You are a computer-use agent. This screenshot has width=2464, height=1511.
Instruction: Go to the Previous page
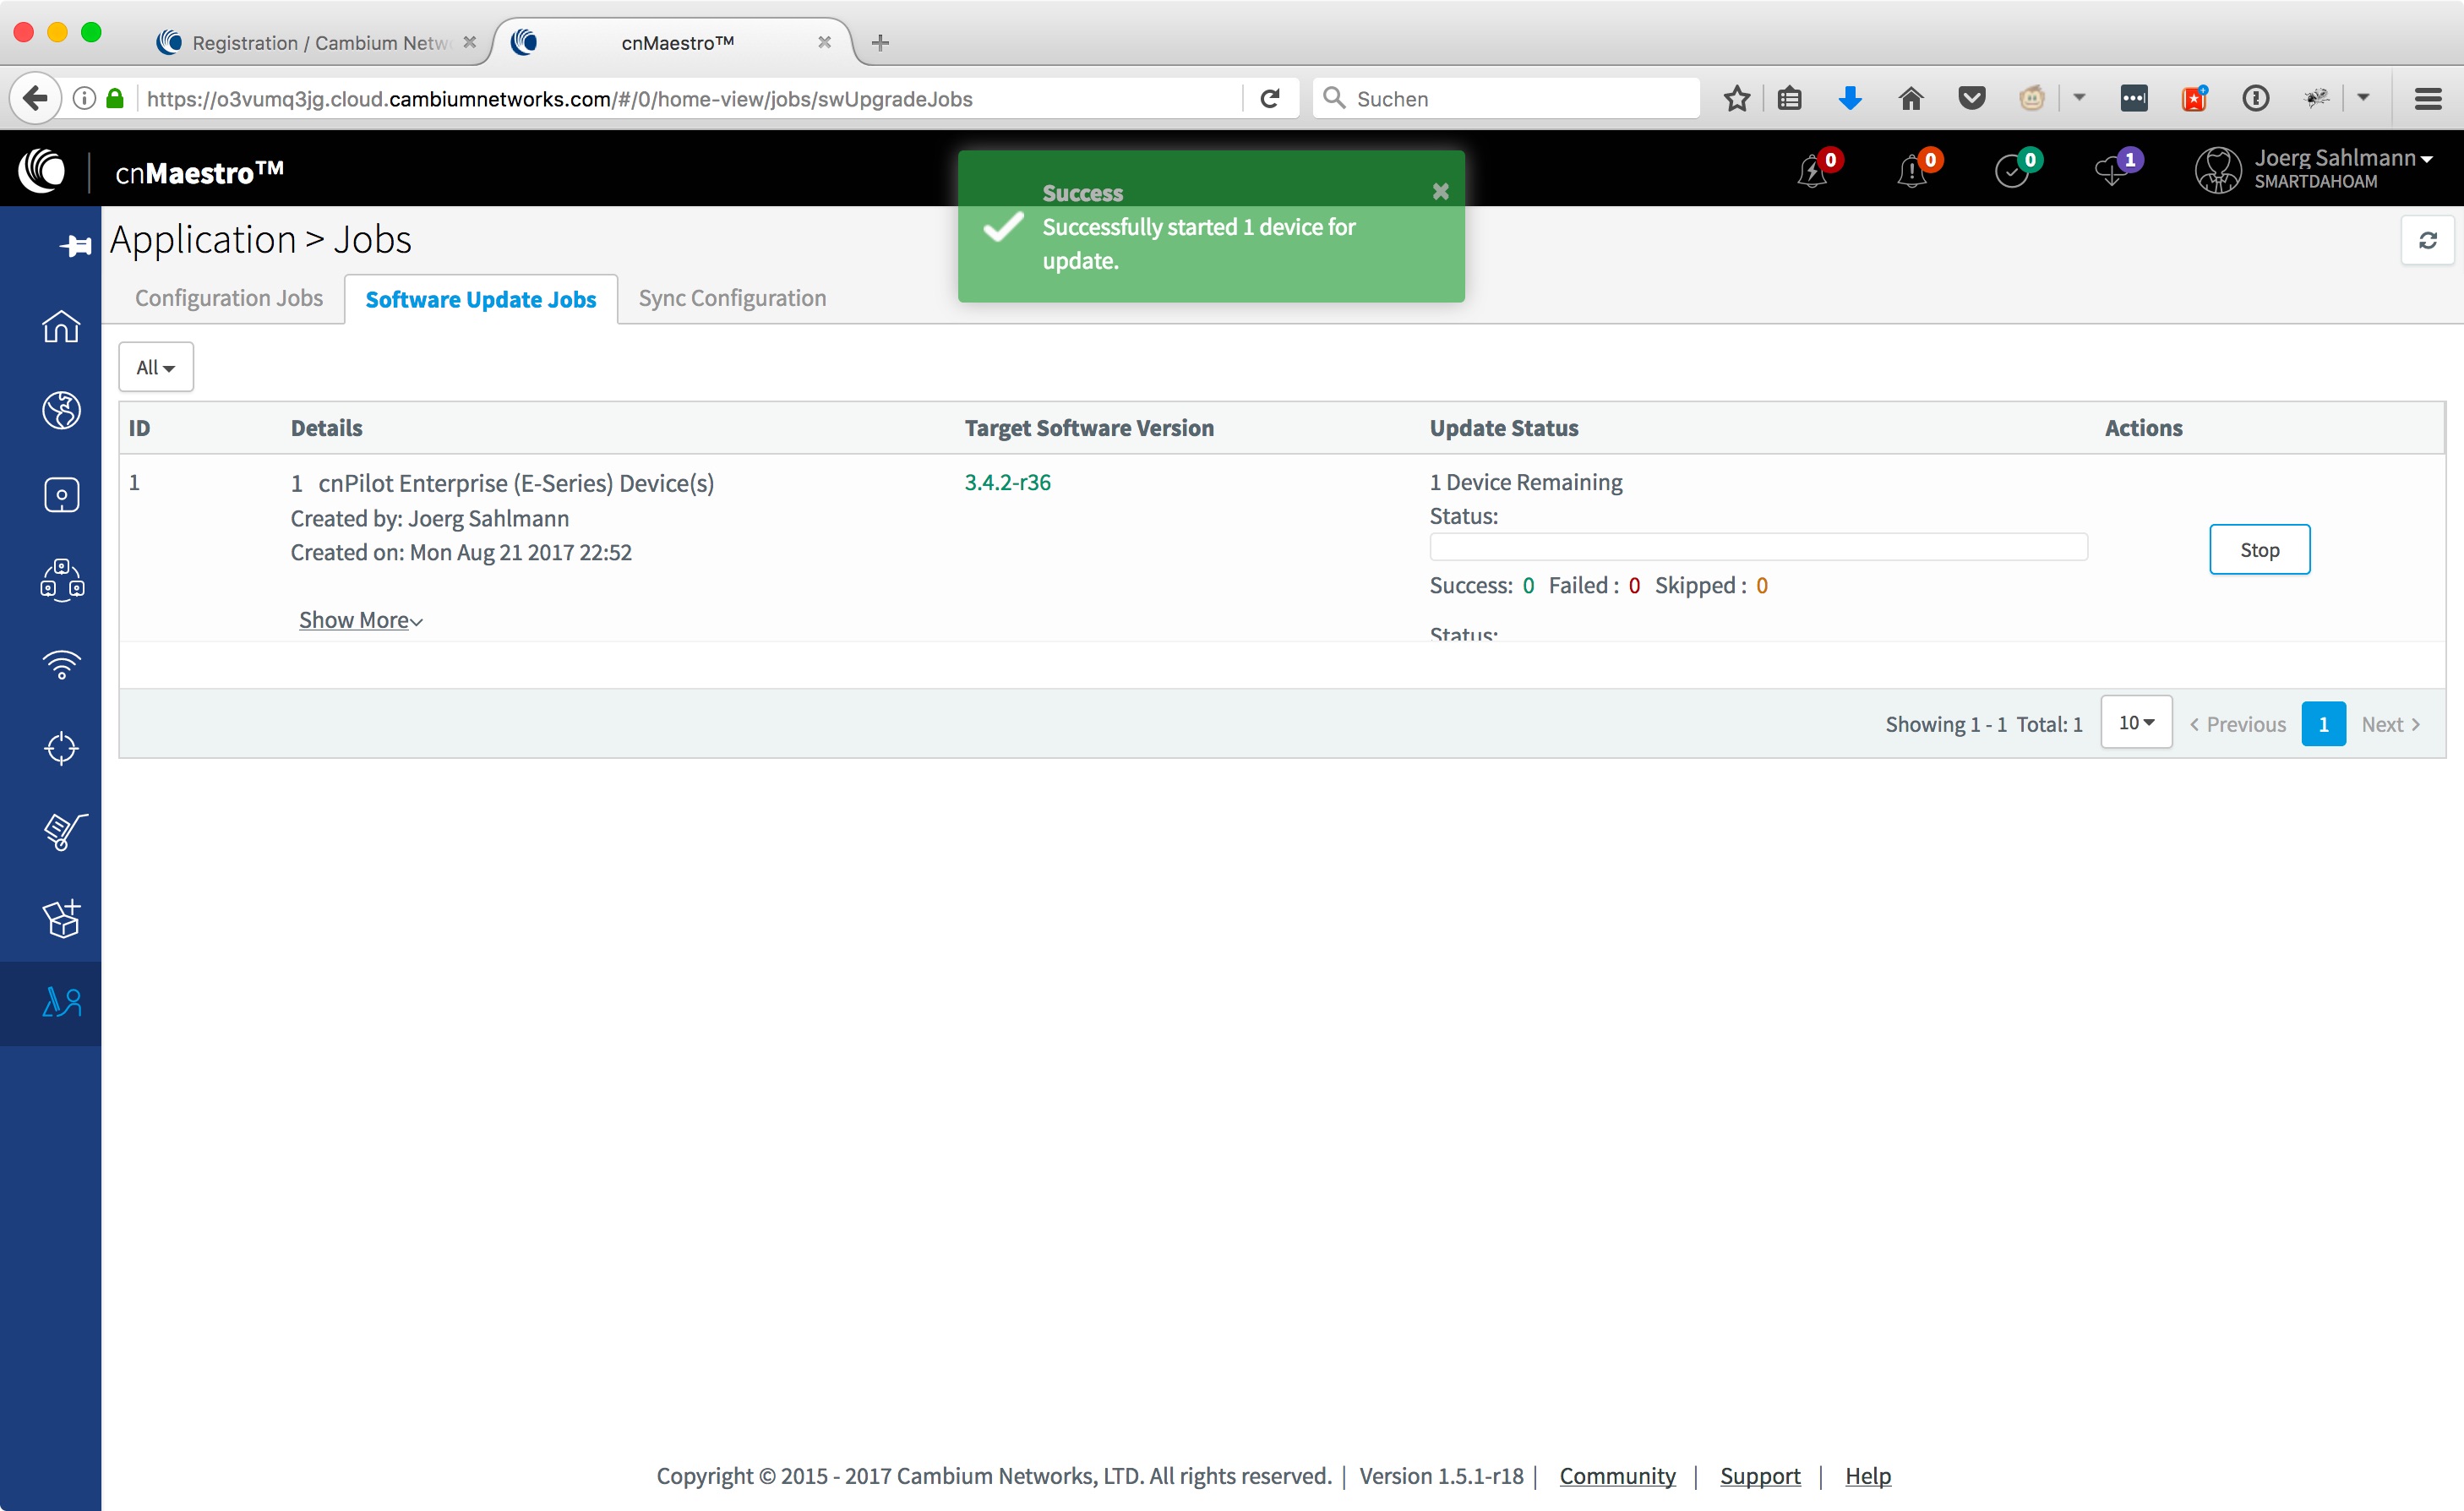point(2237,724)
